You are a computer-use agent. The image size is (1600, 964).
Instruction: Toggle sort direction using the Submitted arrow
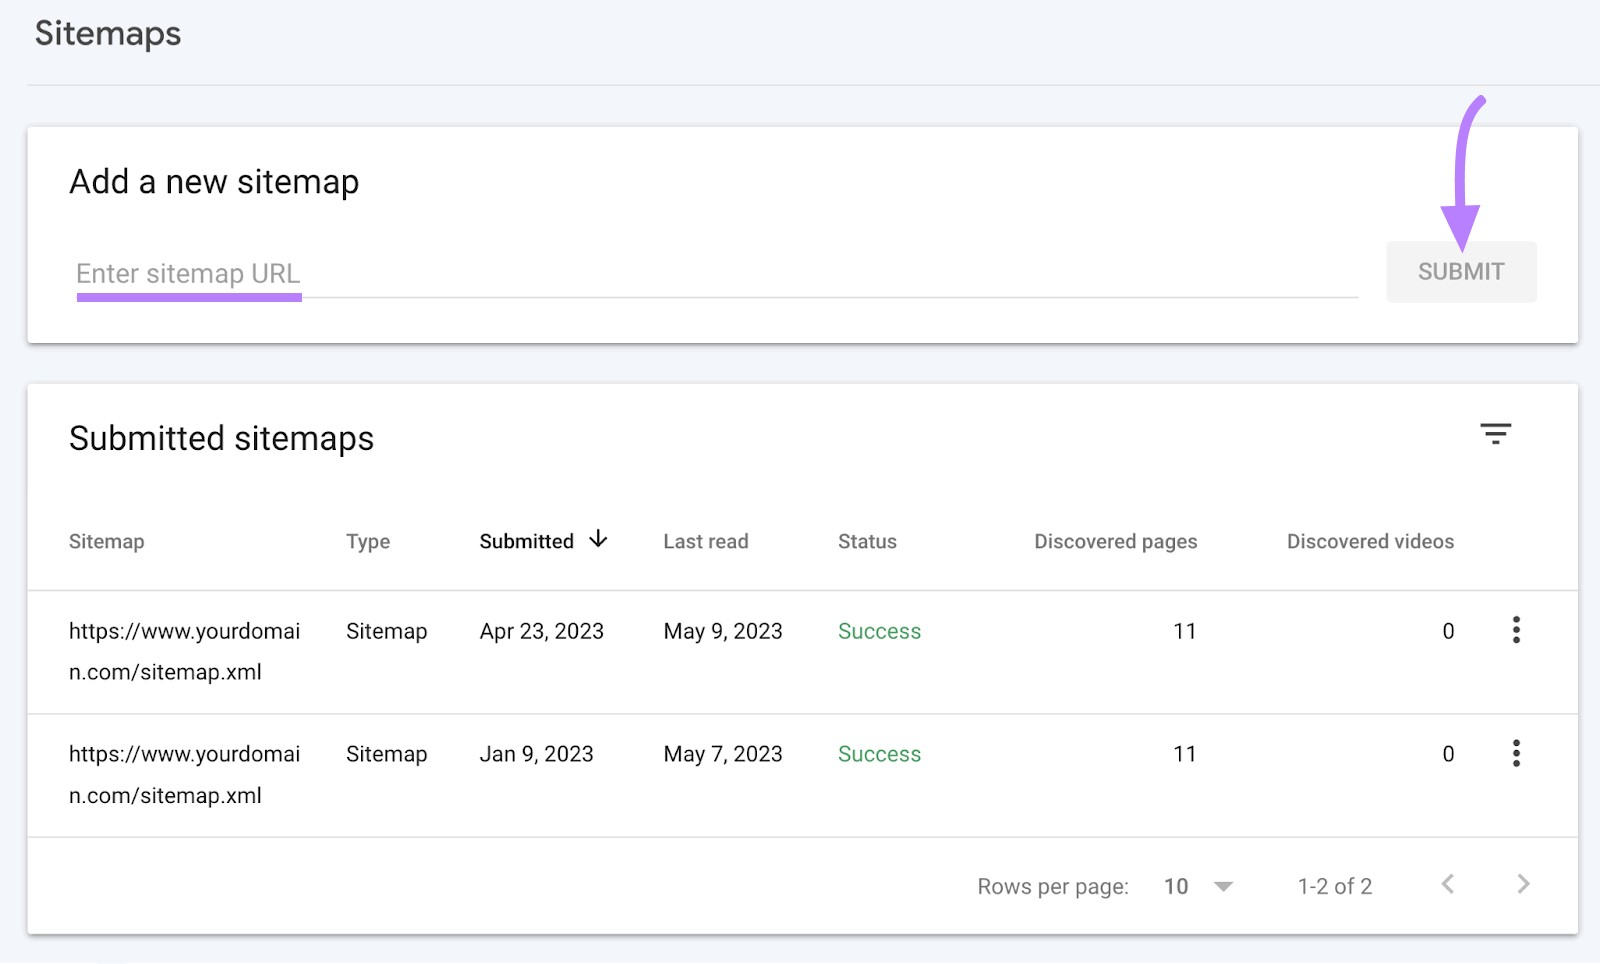[x=598, y=539]
